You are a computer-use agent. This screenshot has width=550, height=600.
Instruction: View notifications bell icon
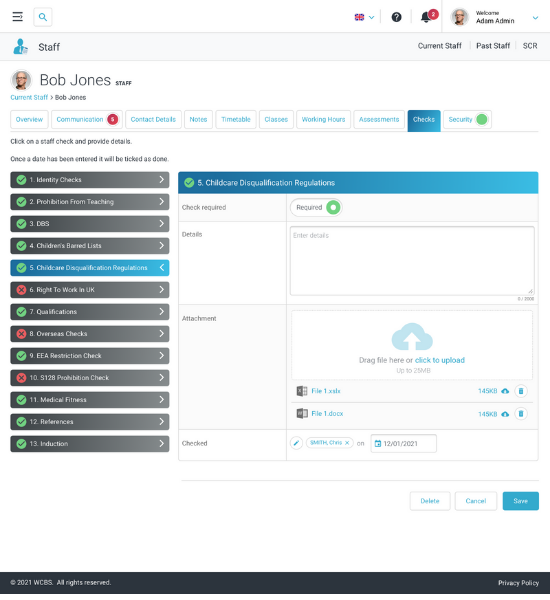[426, 17]
